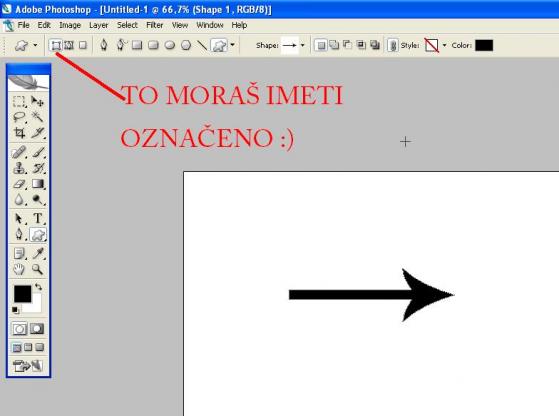Switch to Fill pixels mode
The width and height of the screenshot is (559, 416).
point(82,45)
